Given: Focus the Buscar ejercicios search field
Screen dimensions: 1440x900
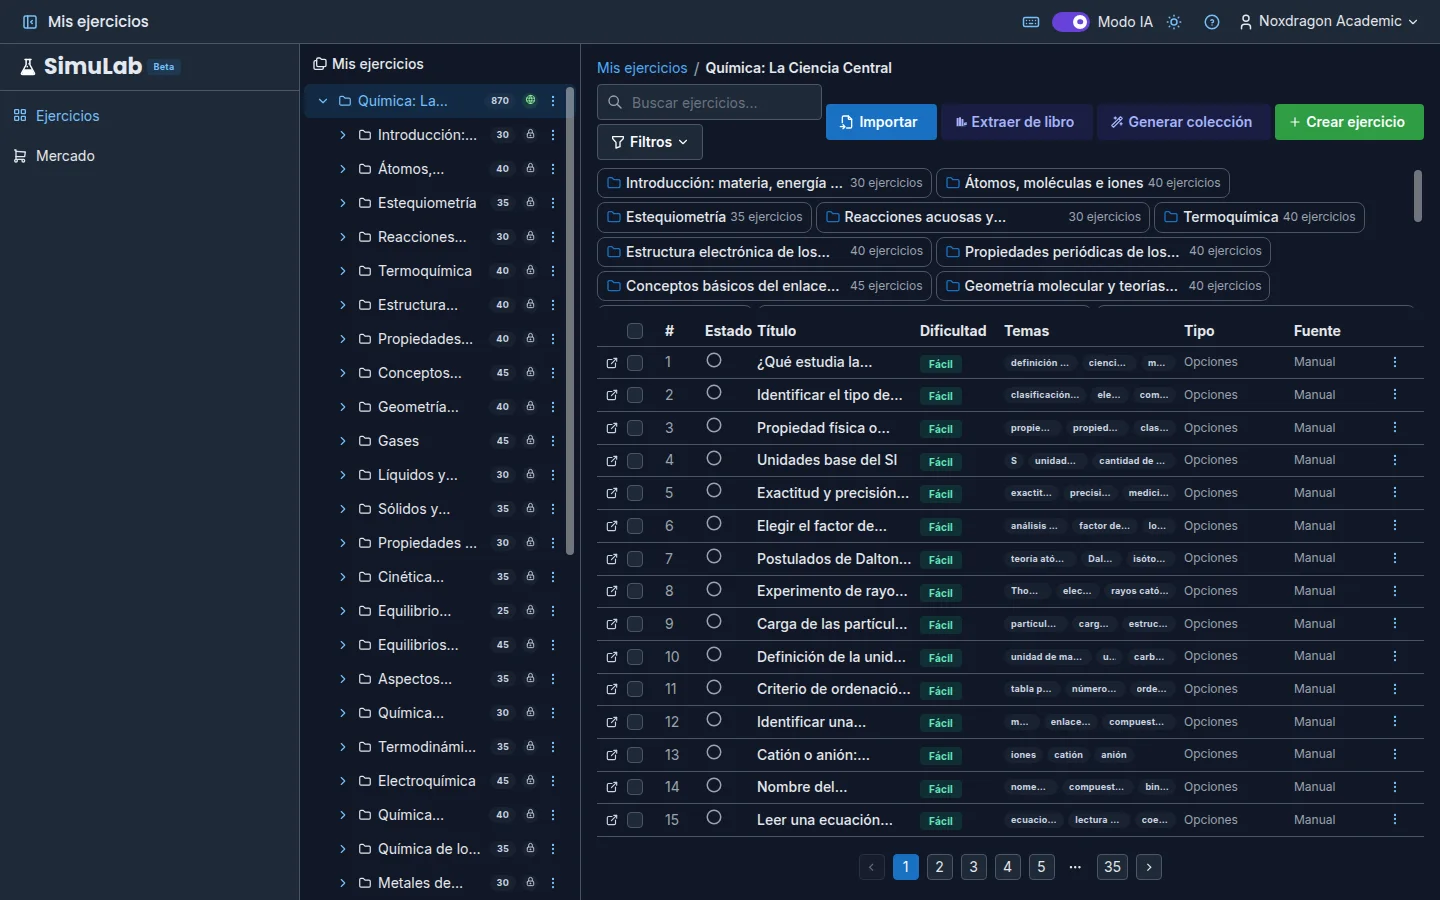Looking at the screenshot, I should pyautogui.click(x=709, y=102).
